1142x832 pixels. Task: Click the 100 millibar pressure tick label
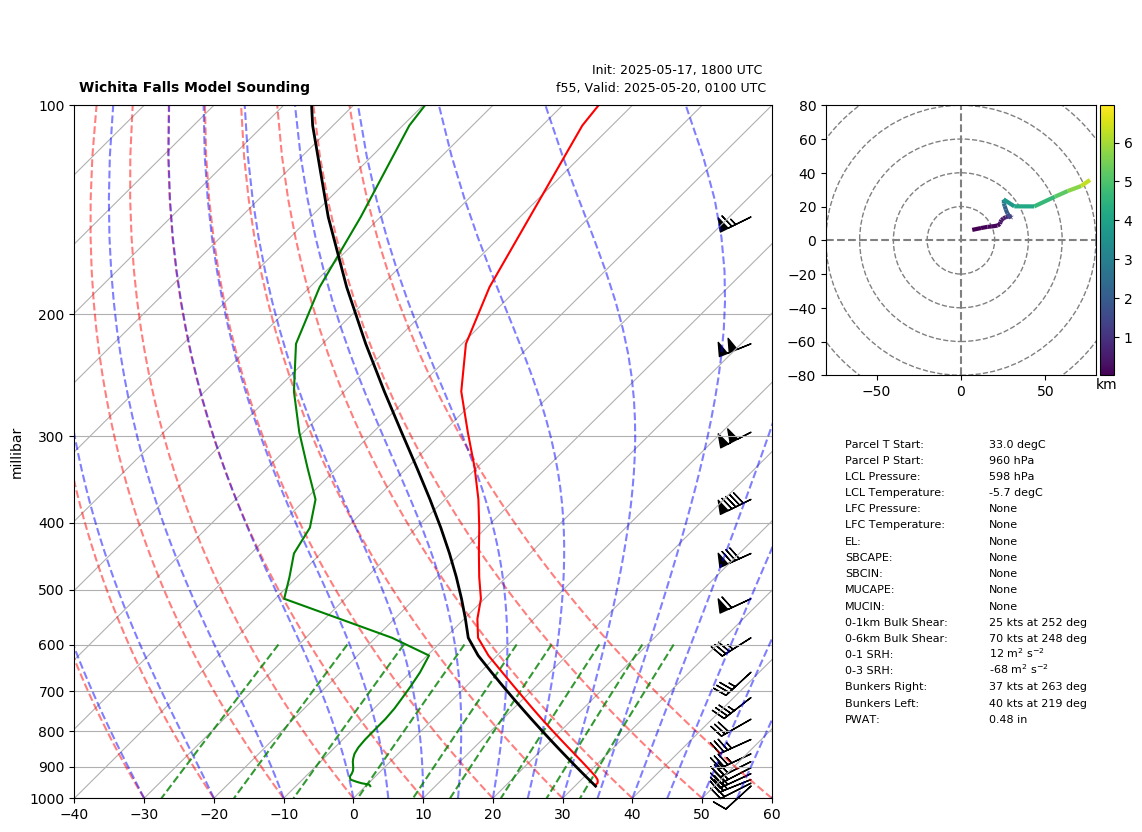coord(53,106)
